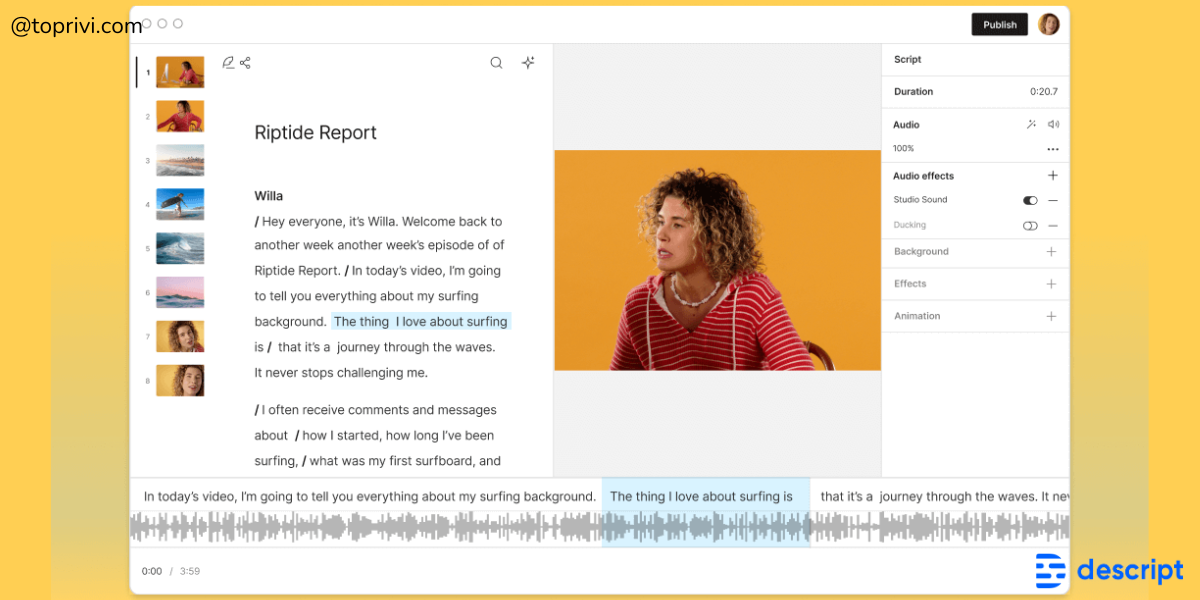
Task: Click the script line 'It never stops challenging me.'
Action: [x=341, y=373]
